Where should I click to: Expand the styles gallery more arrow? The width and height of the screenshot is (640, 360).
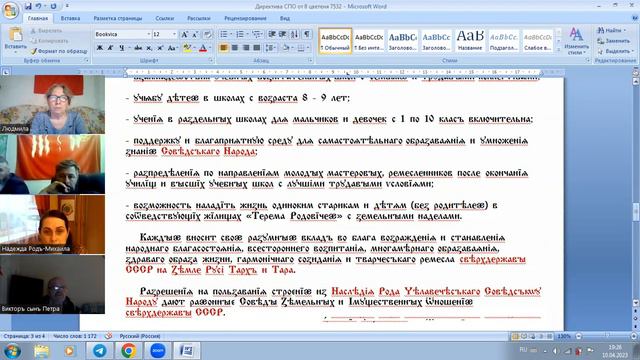tap(559, 50)
